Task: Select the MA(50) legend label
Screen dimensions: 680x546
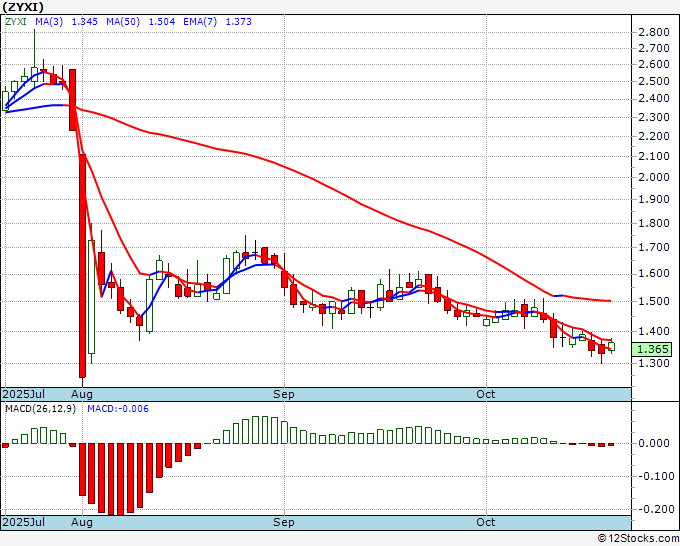Action: click(123, 22)
